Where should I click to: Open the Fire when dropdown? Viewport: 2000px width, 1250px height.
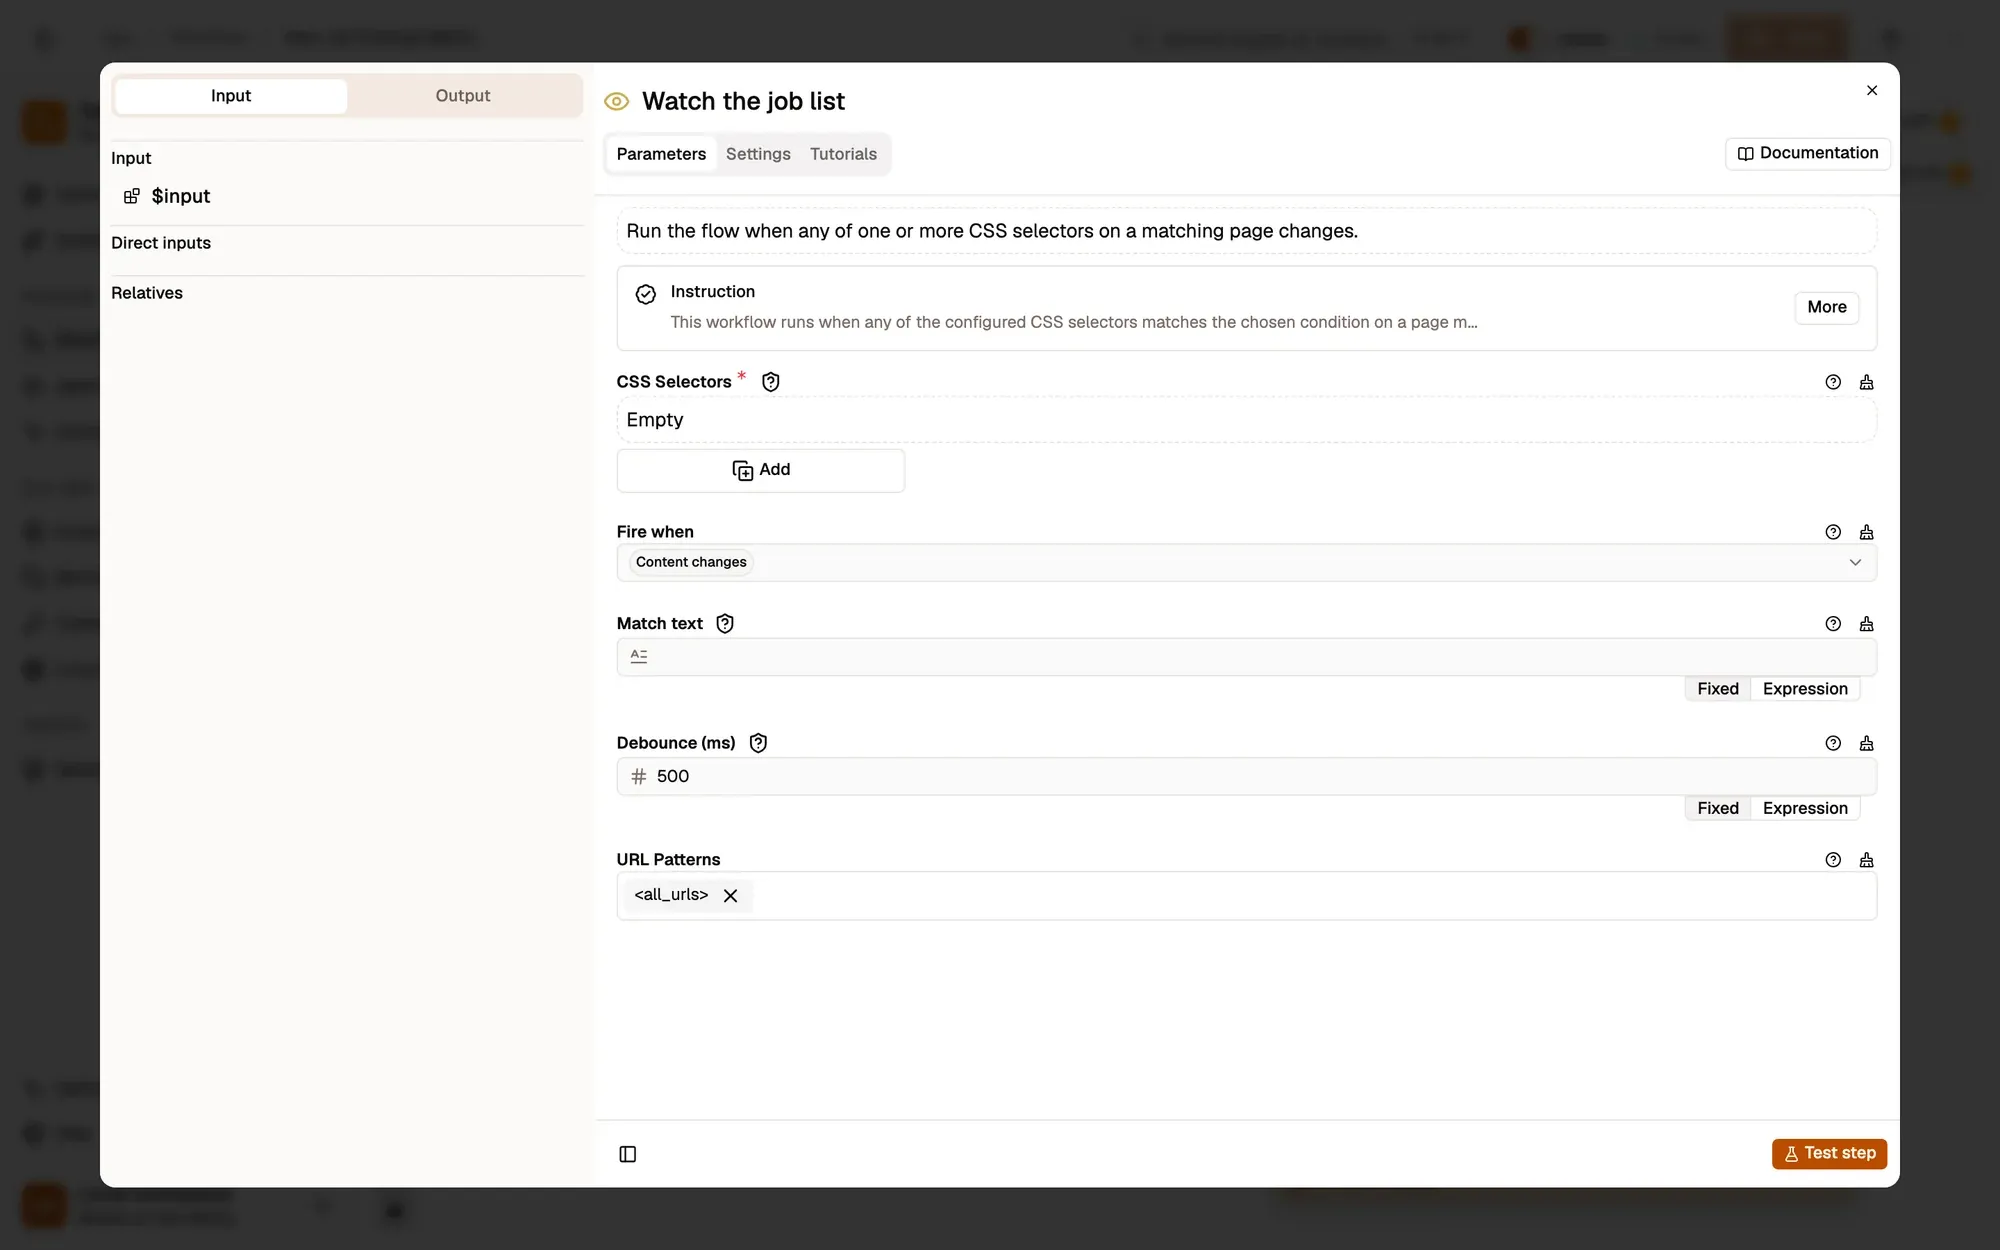click(1246, 562)
